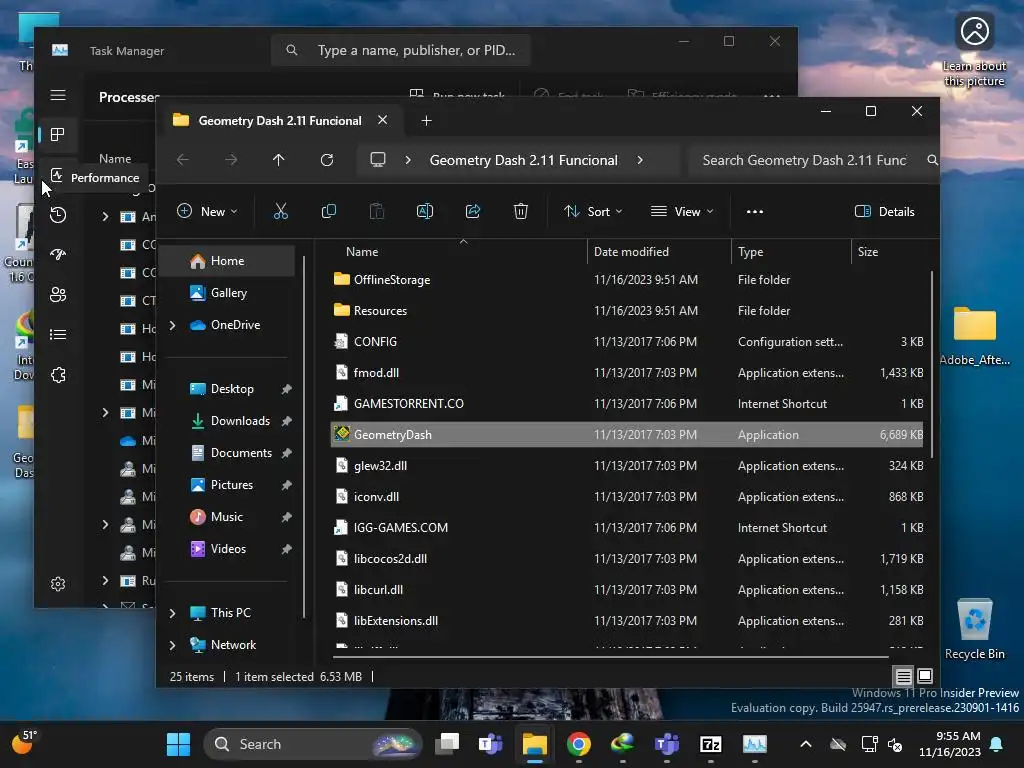This screenshot has width=1024, height=768.
Task: Switch to large thumbnails view icon in status bar
Action: pyautogui.click(x=925, y=676)
